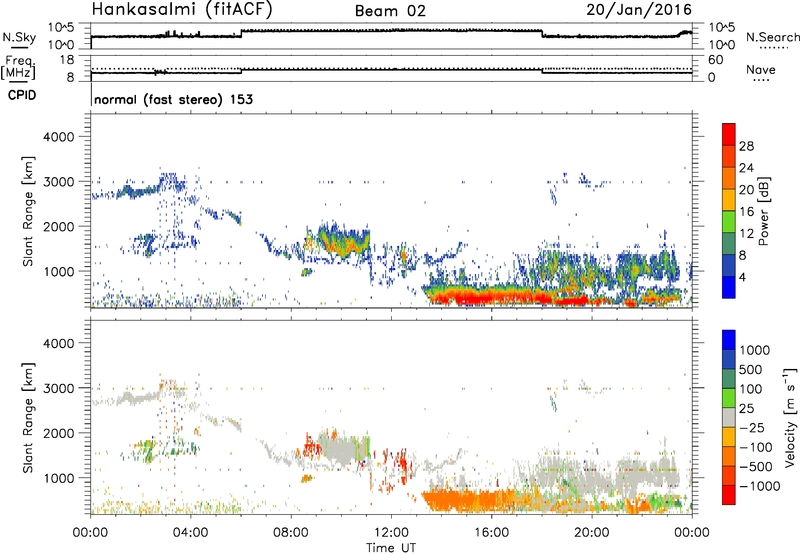This screenshot has width=800, height=554.
Task: Click the N.Sky axis label
Action: point(19,37)
